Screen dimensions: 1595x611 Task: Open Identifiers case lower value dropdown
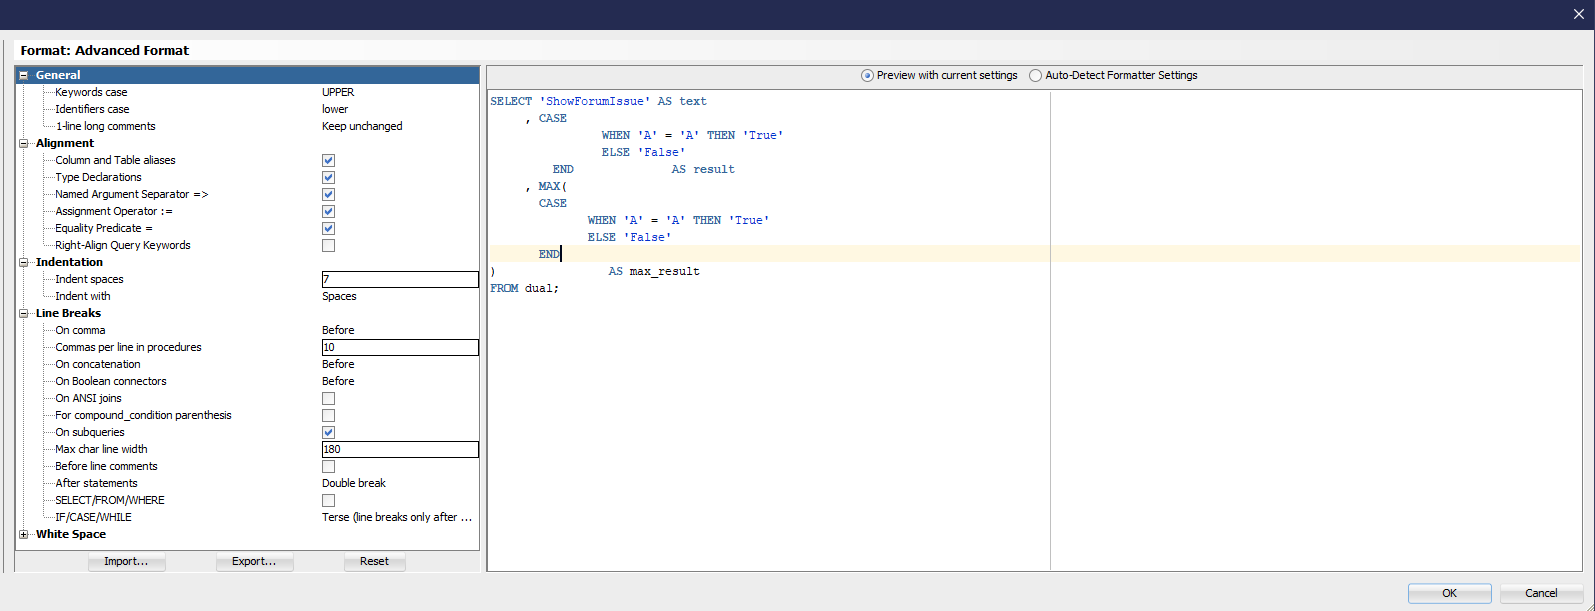pyautogui.click(x=335, y=109)
